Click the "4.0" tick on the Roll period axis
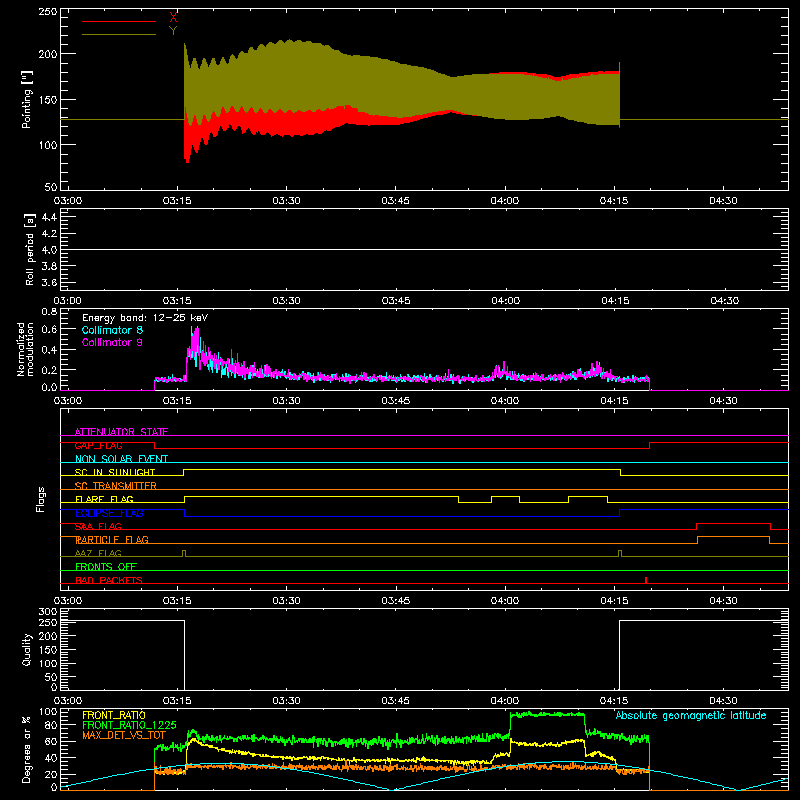The height and width of the screenshot is (800, 800). click(49, 250)
